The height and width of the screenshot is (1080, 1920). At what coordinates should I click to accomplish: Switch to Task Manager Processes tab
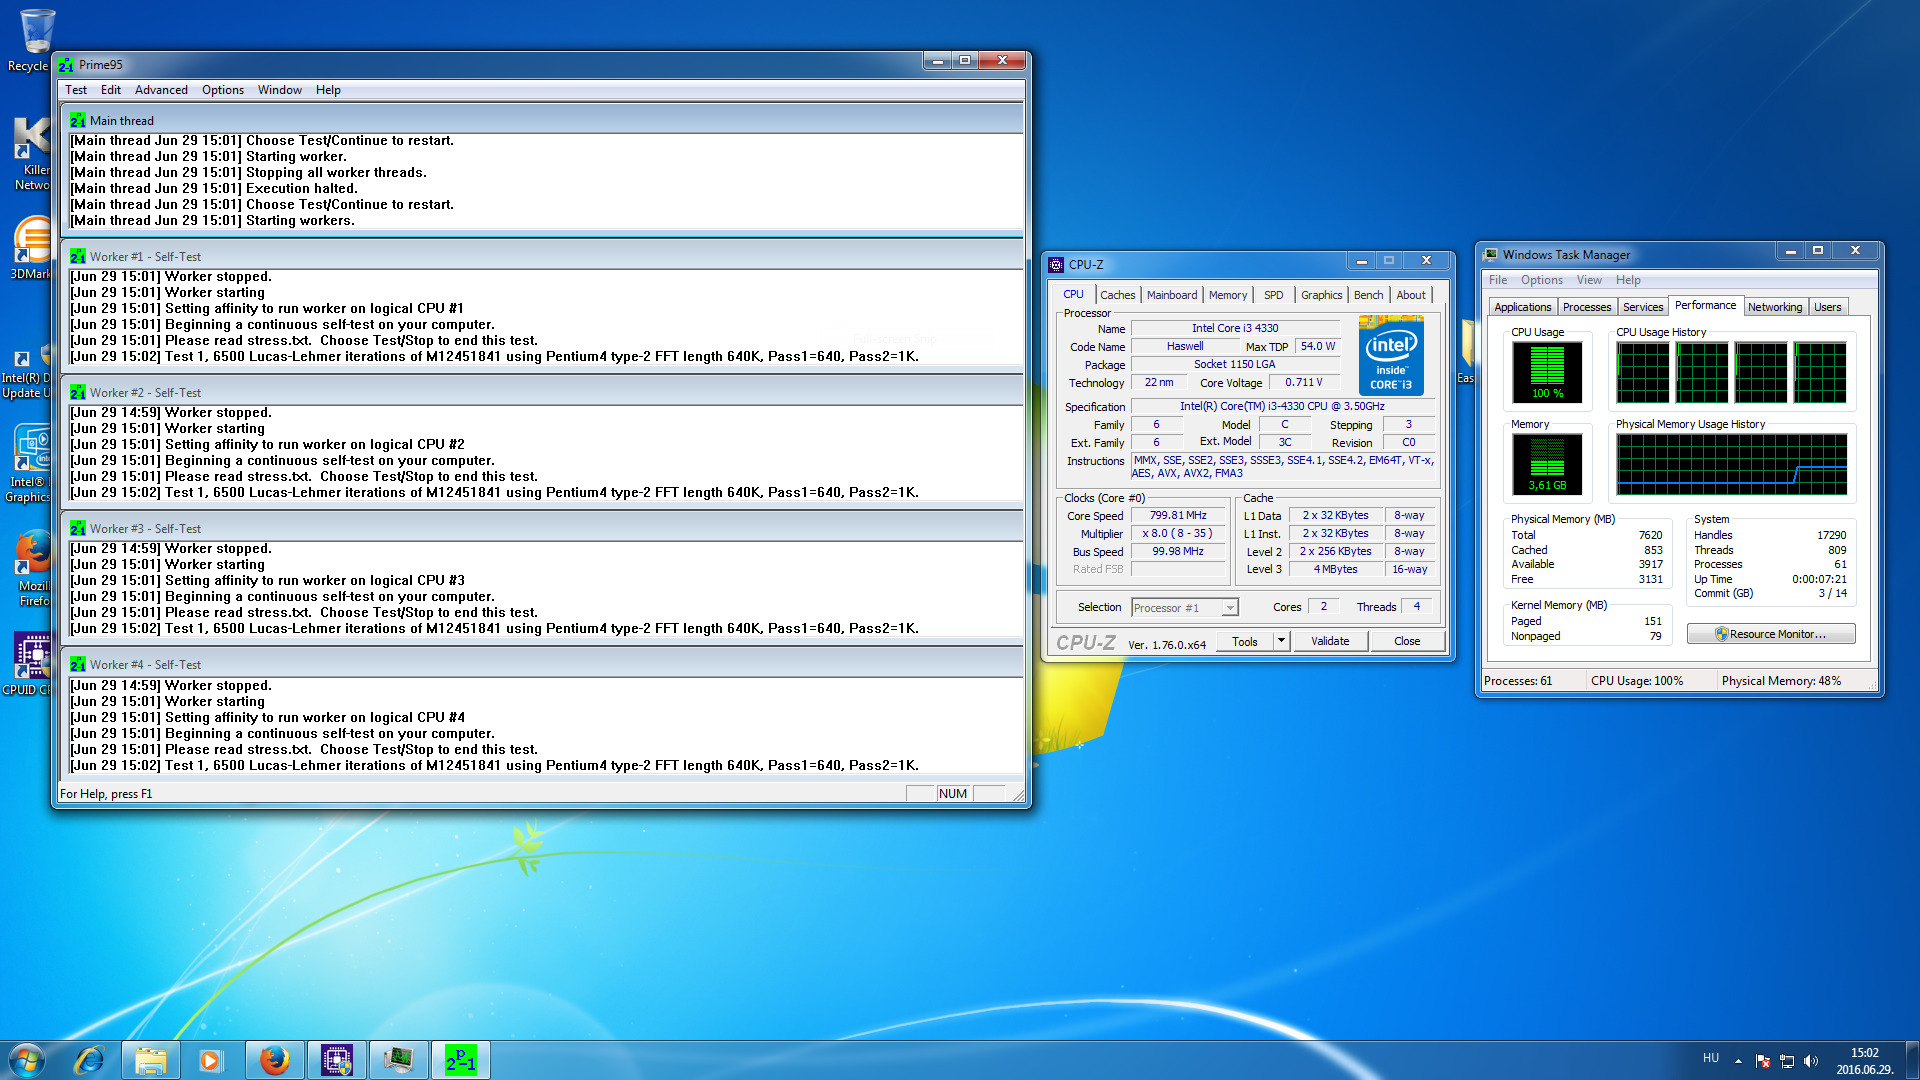click(1587, 307)
